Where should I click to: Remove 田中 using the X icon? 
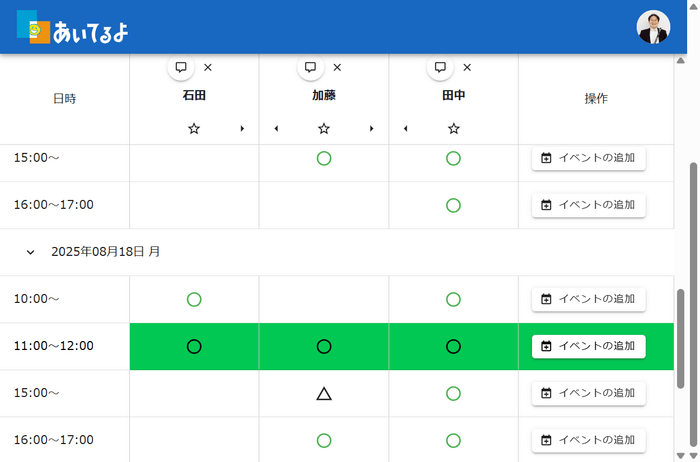[467, 67]
